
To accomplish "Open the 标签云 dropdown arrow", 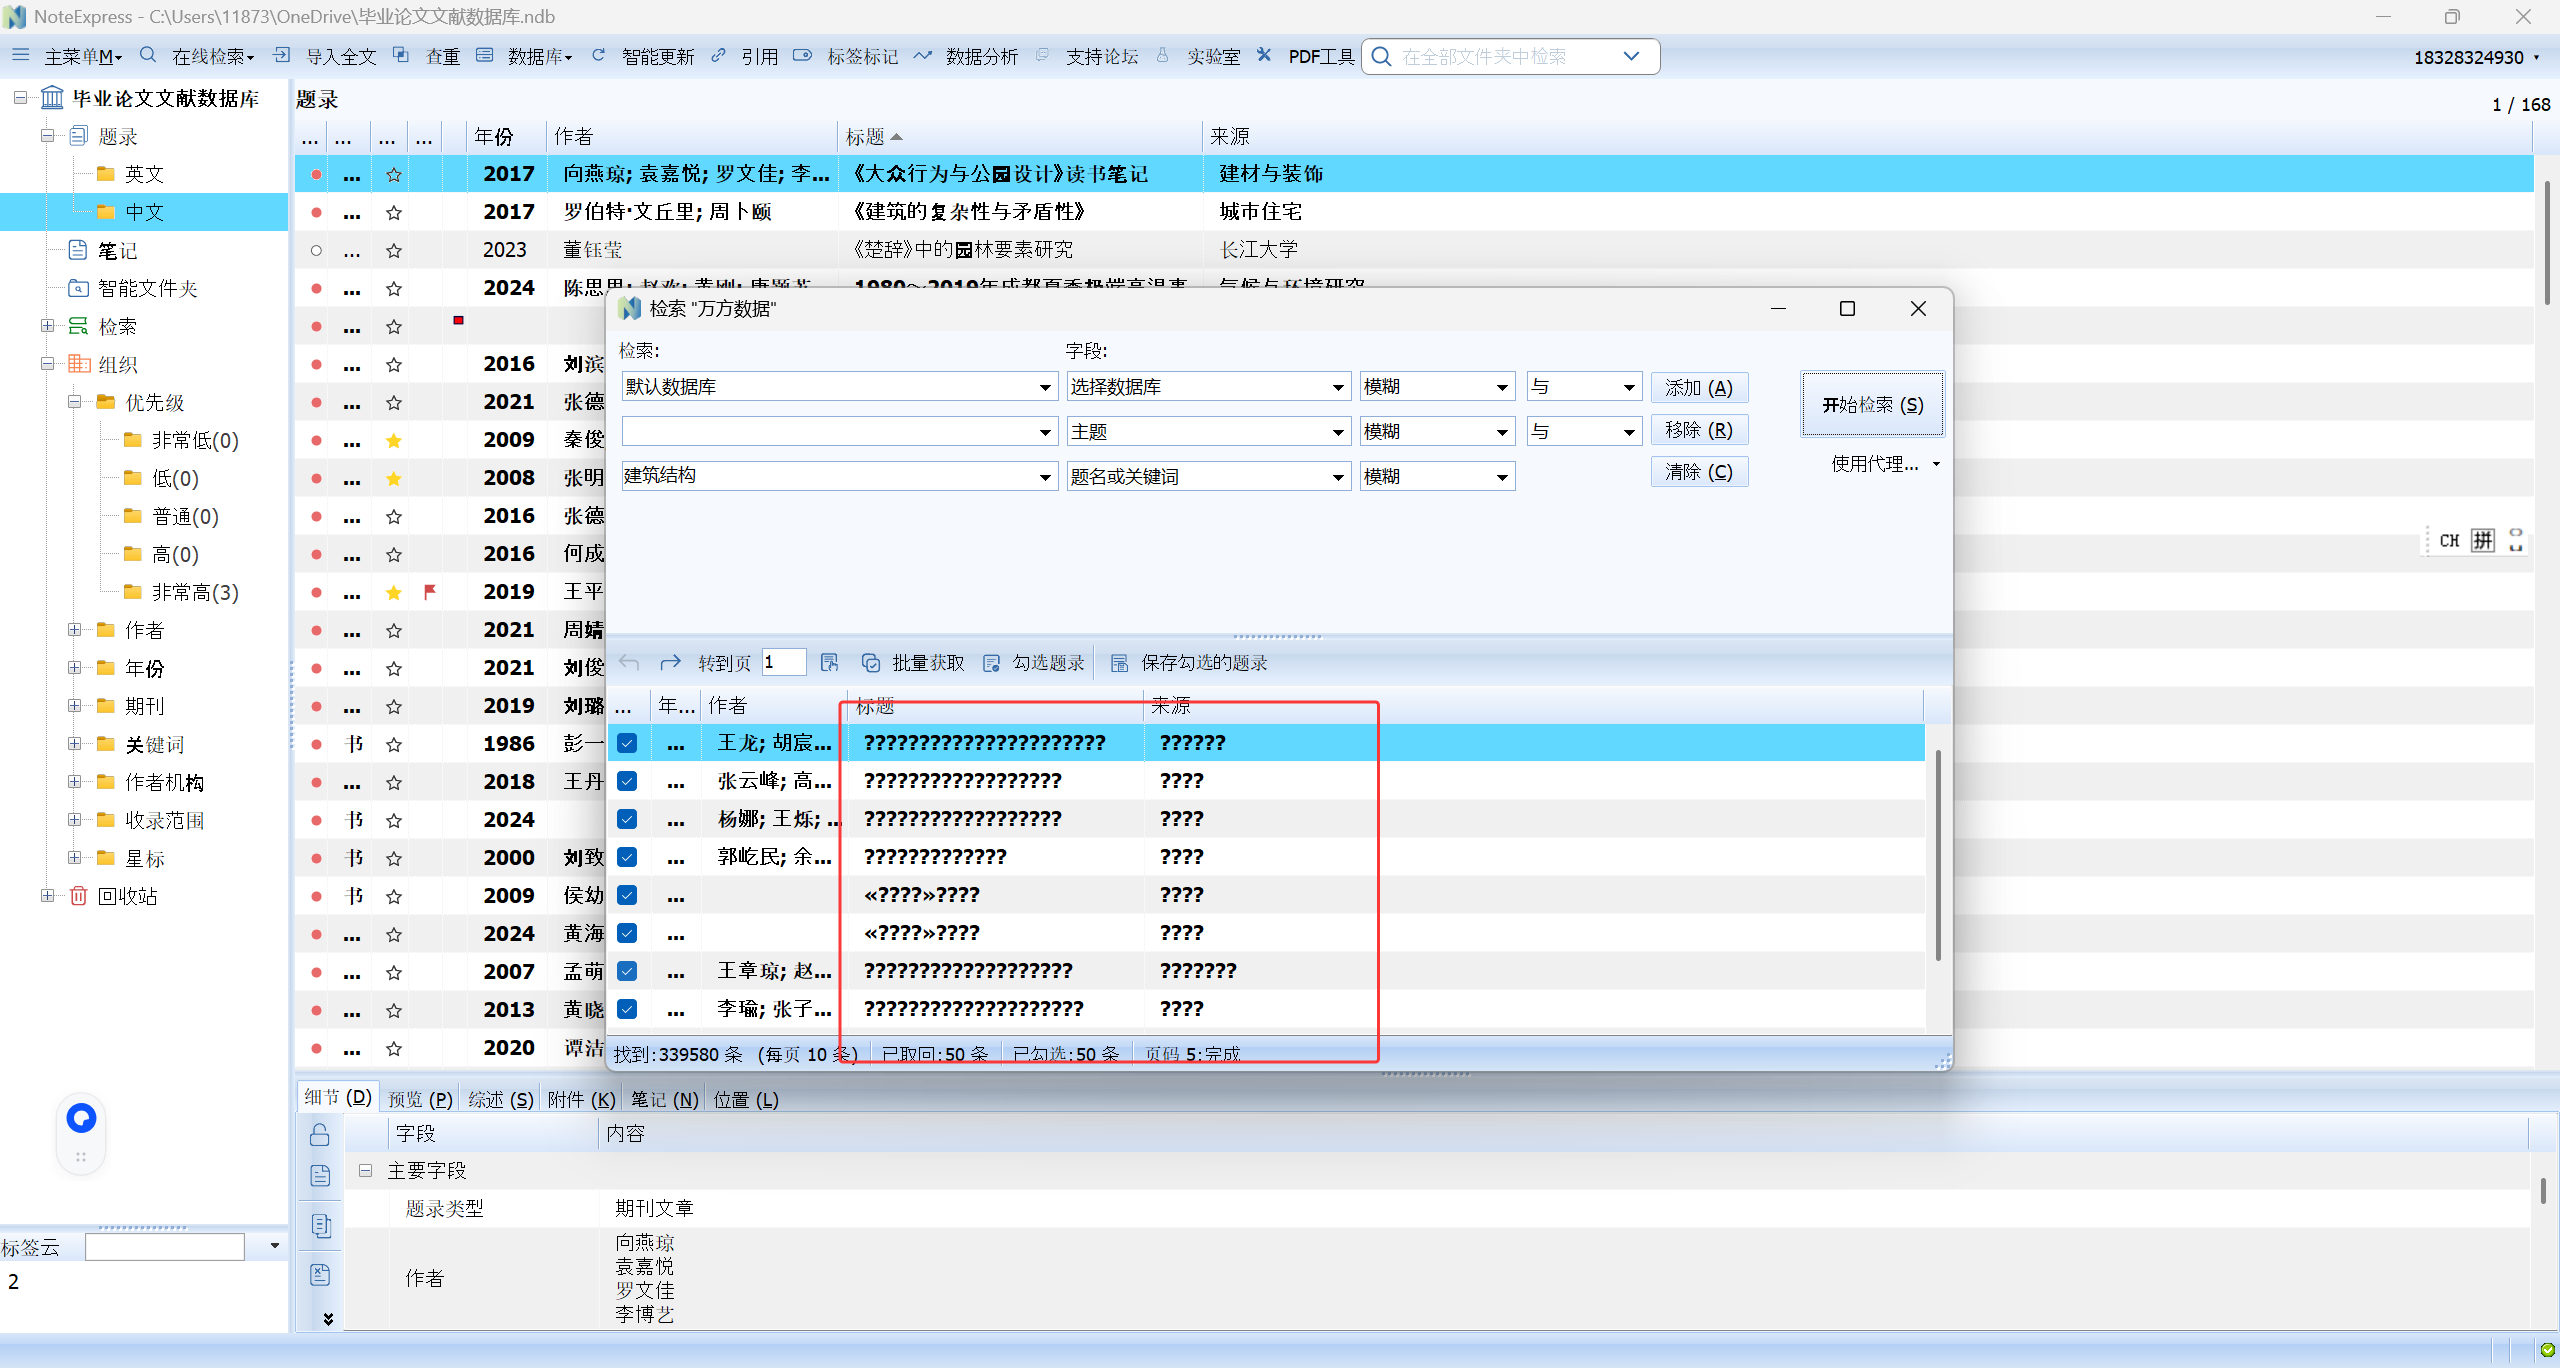I will point(274,1246).
